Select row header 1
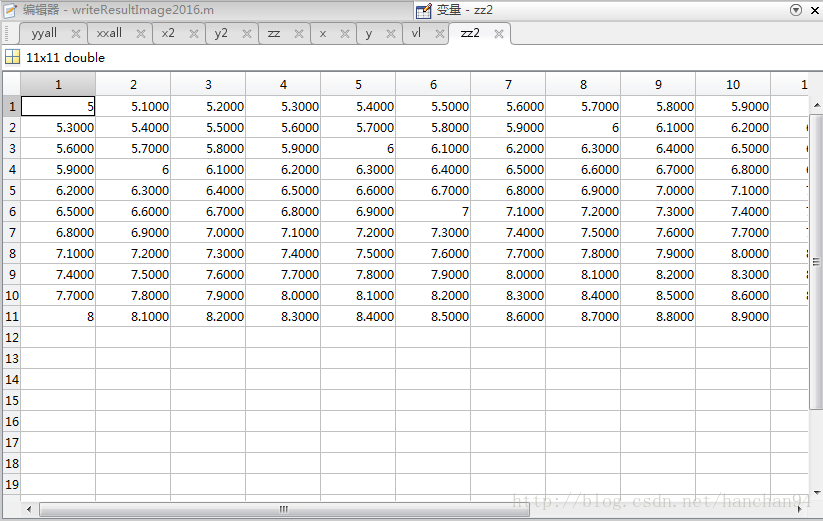This screenshot has height=521, width=823. tap(12, 107)
